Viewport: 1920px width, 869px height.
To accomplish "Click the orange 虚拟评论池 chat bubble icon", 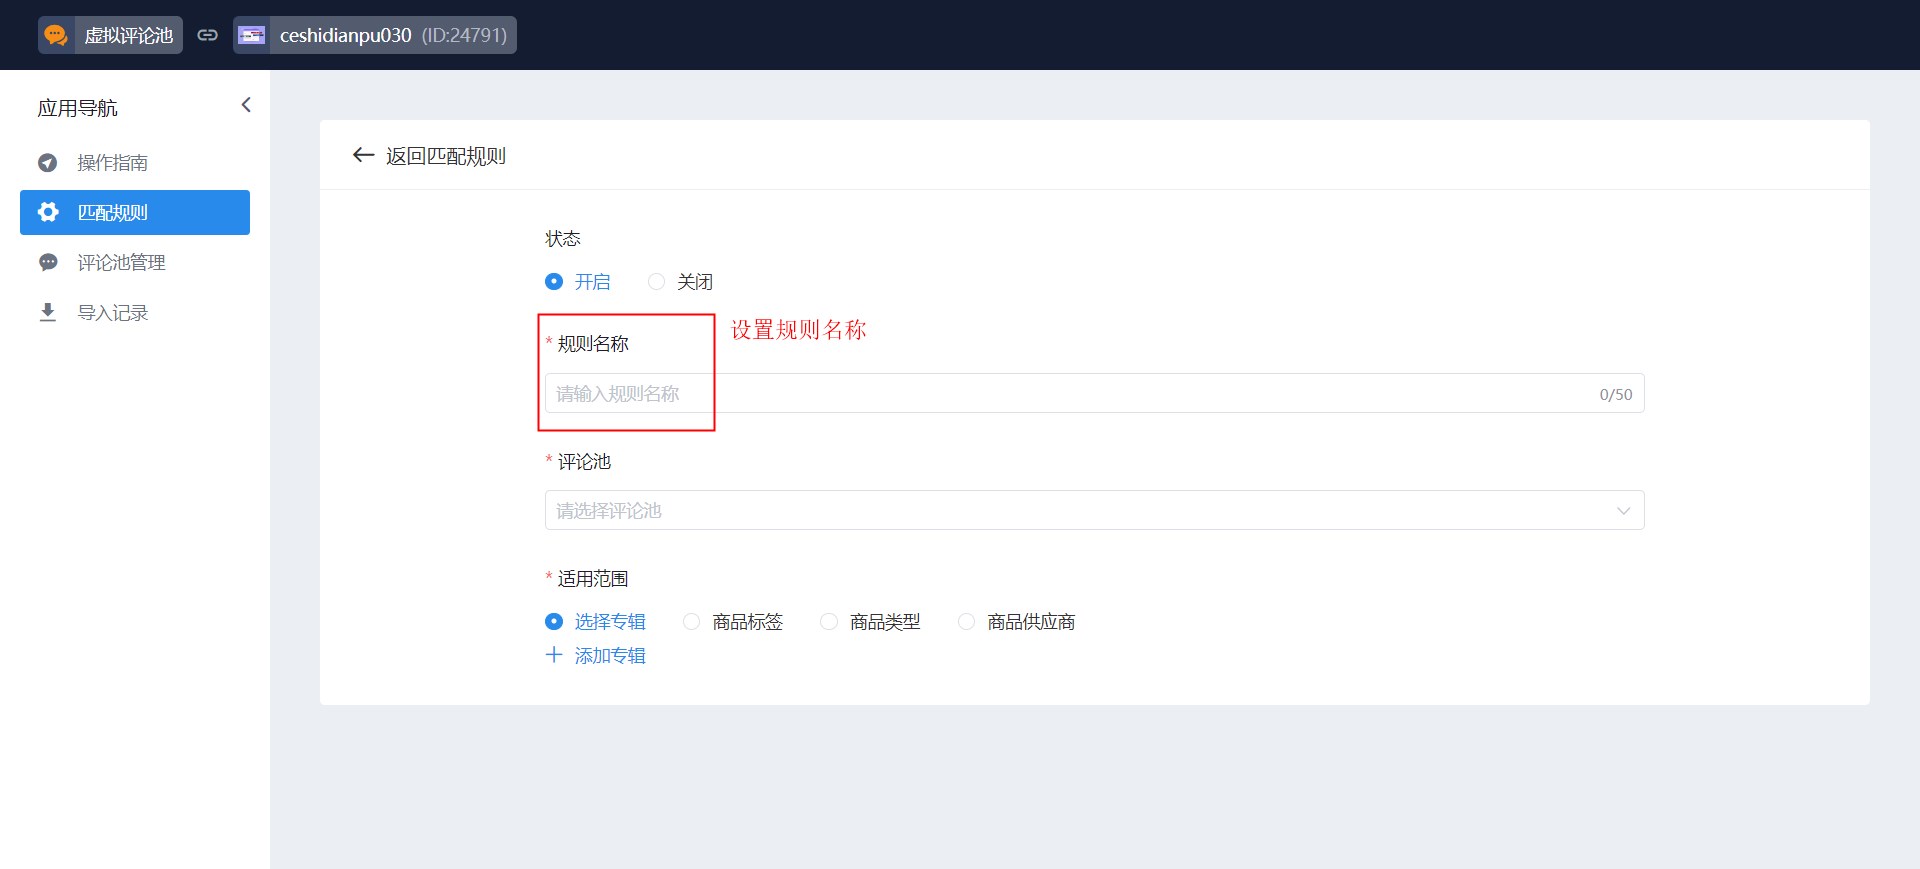I will (56, 35).
